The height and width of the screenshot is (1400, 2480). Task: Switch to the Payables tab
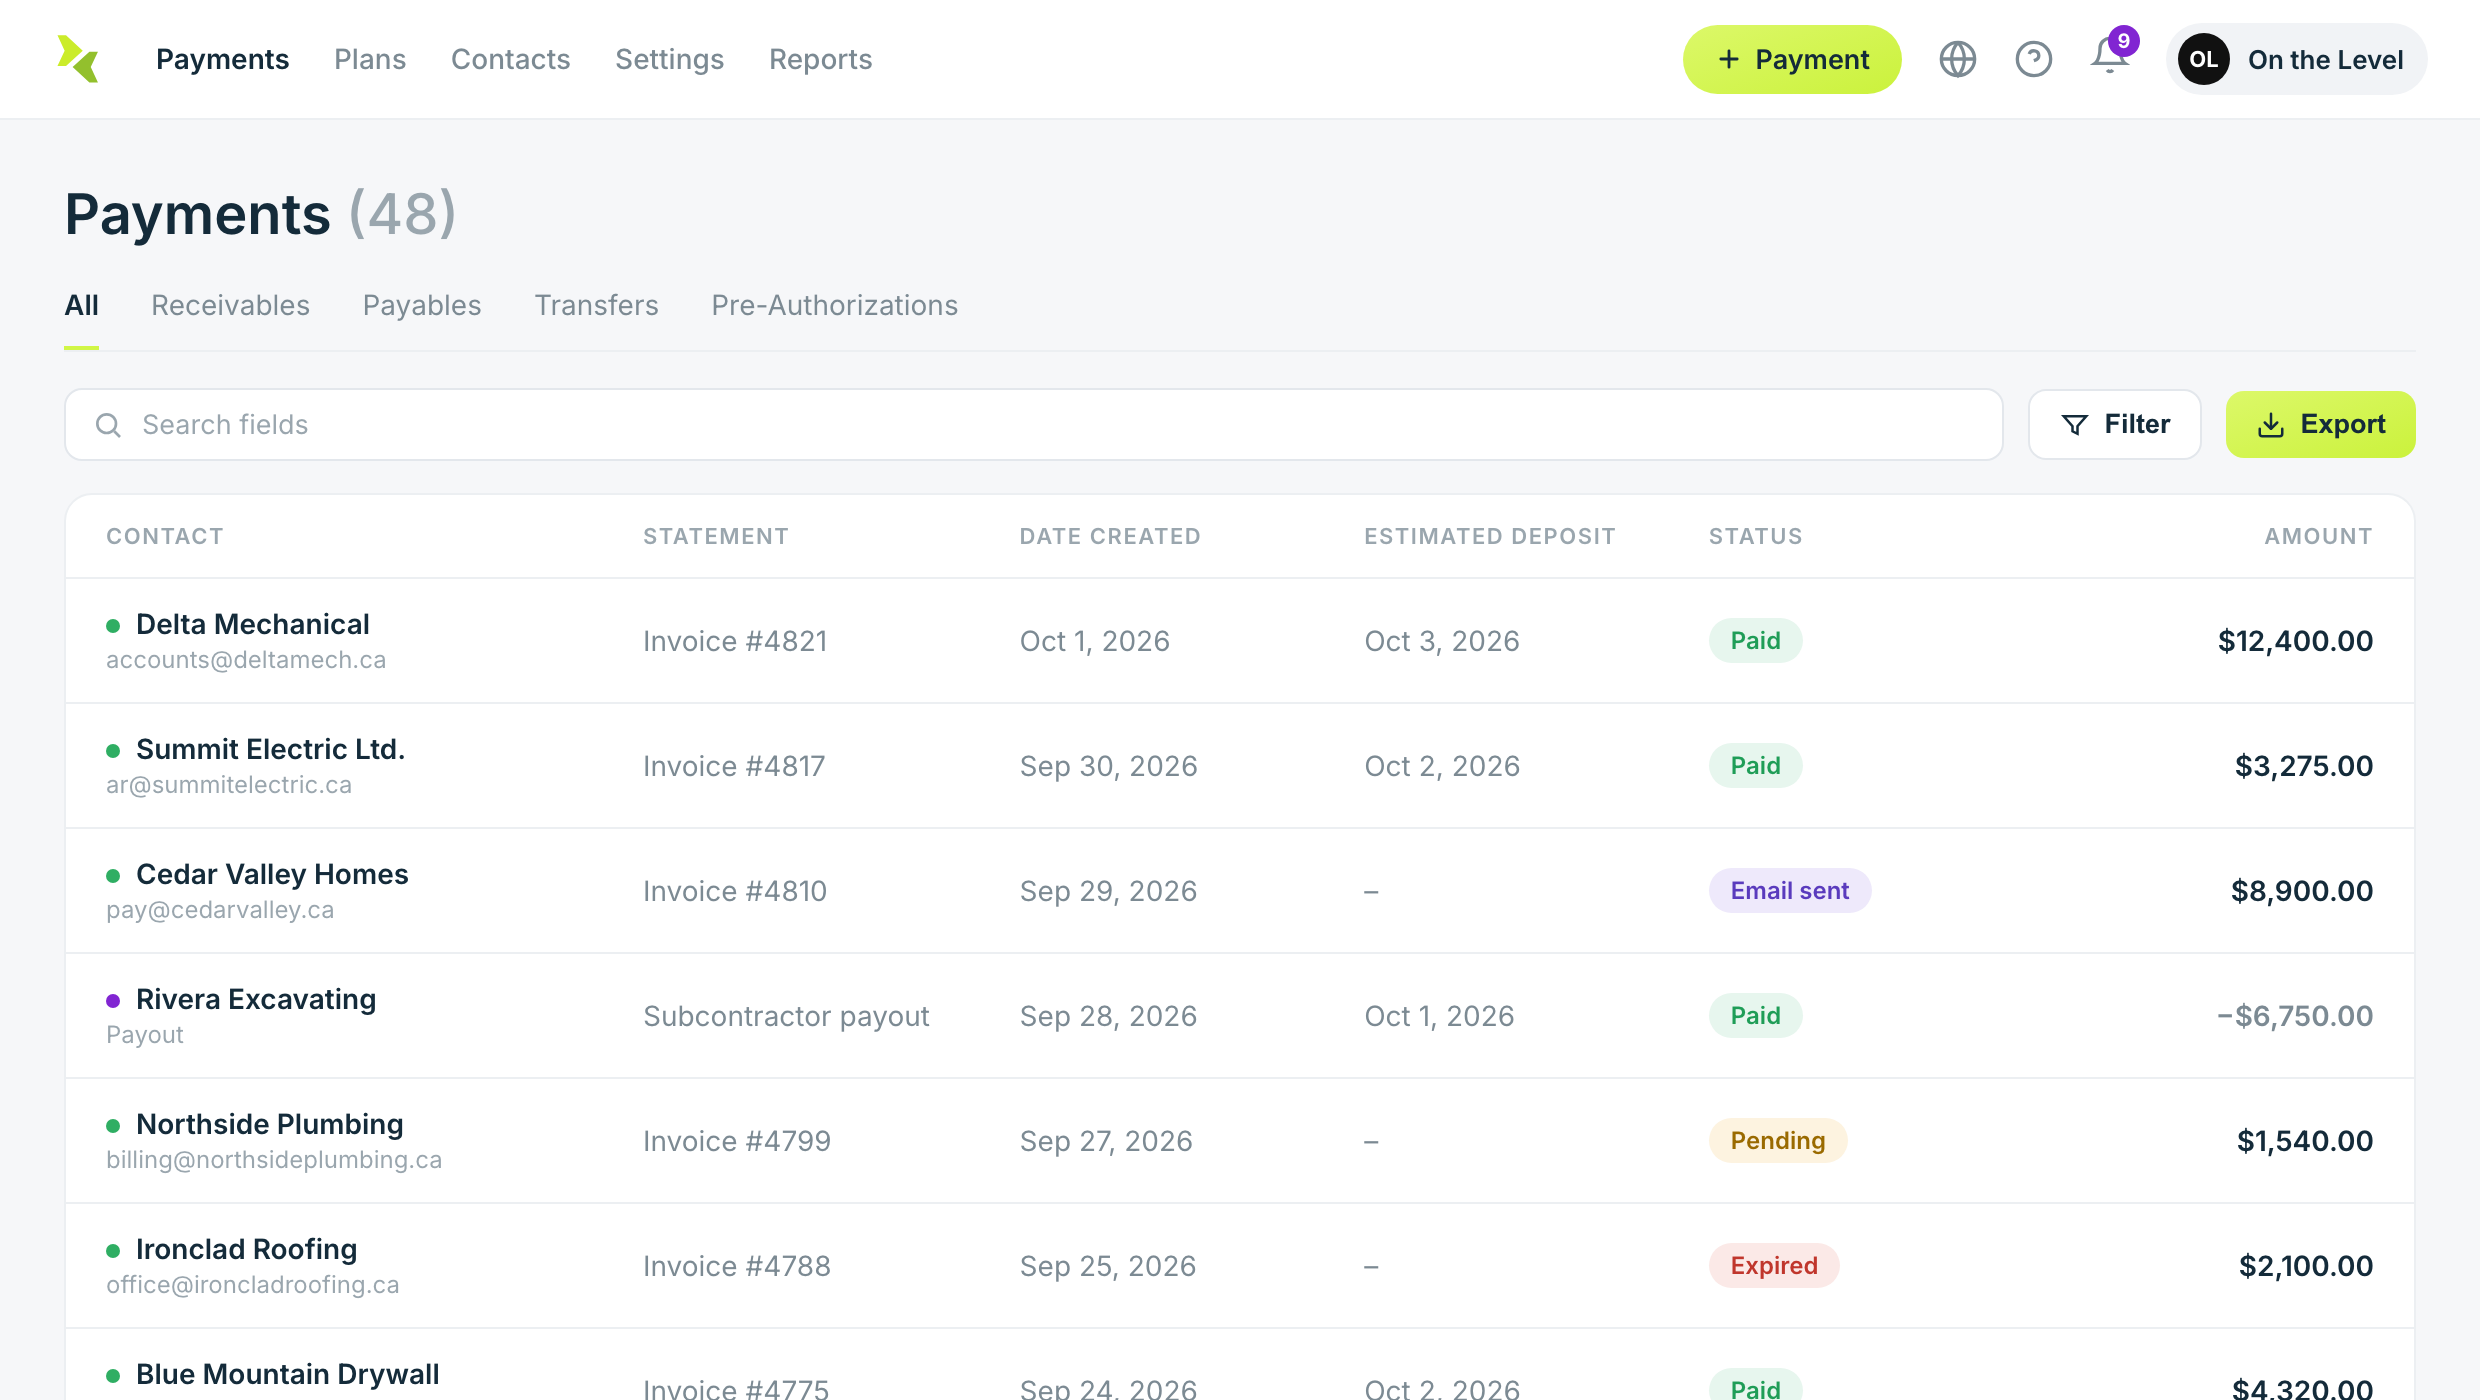tap(422, 305)
